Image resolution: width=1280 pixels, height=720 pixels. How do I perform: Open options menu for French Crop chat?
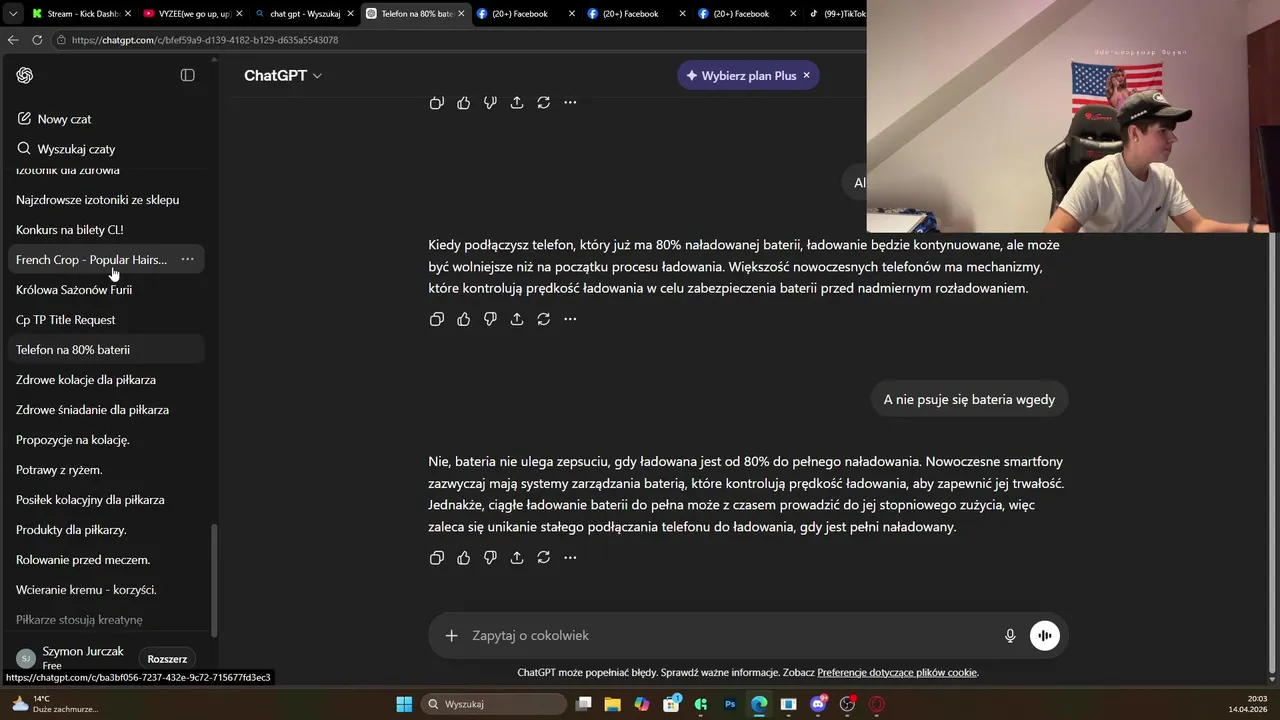(187, 259)
